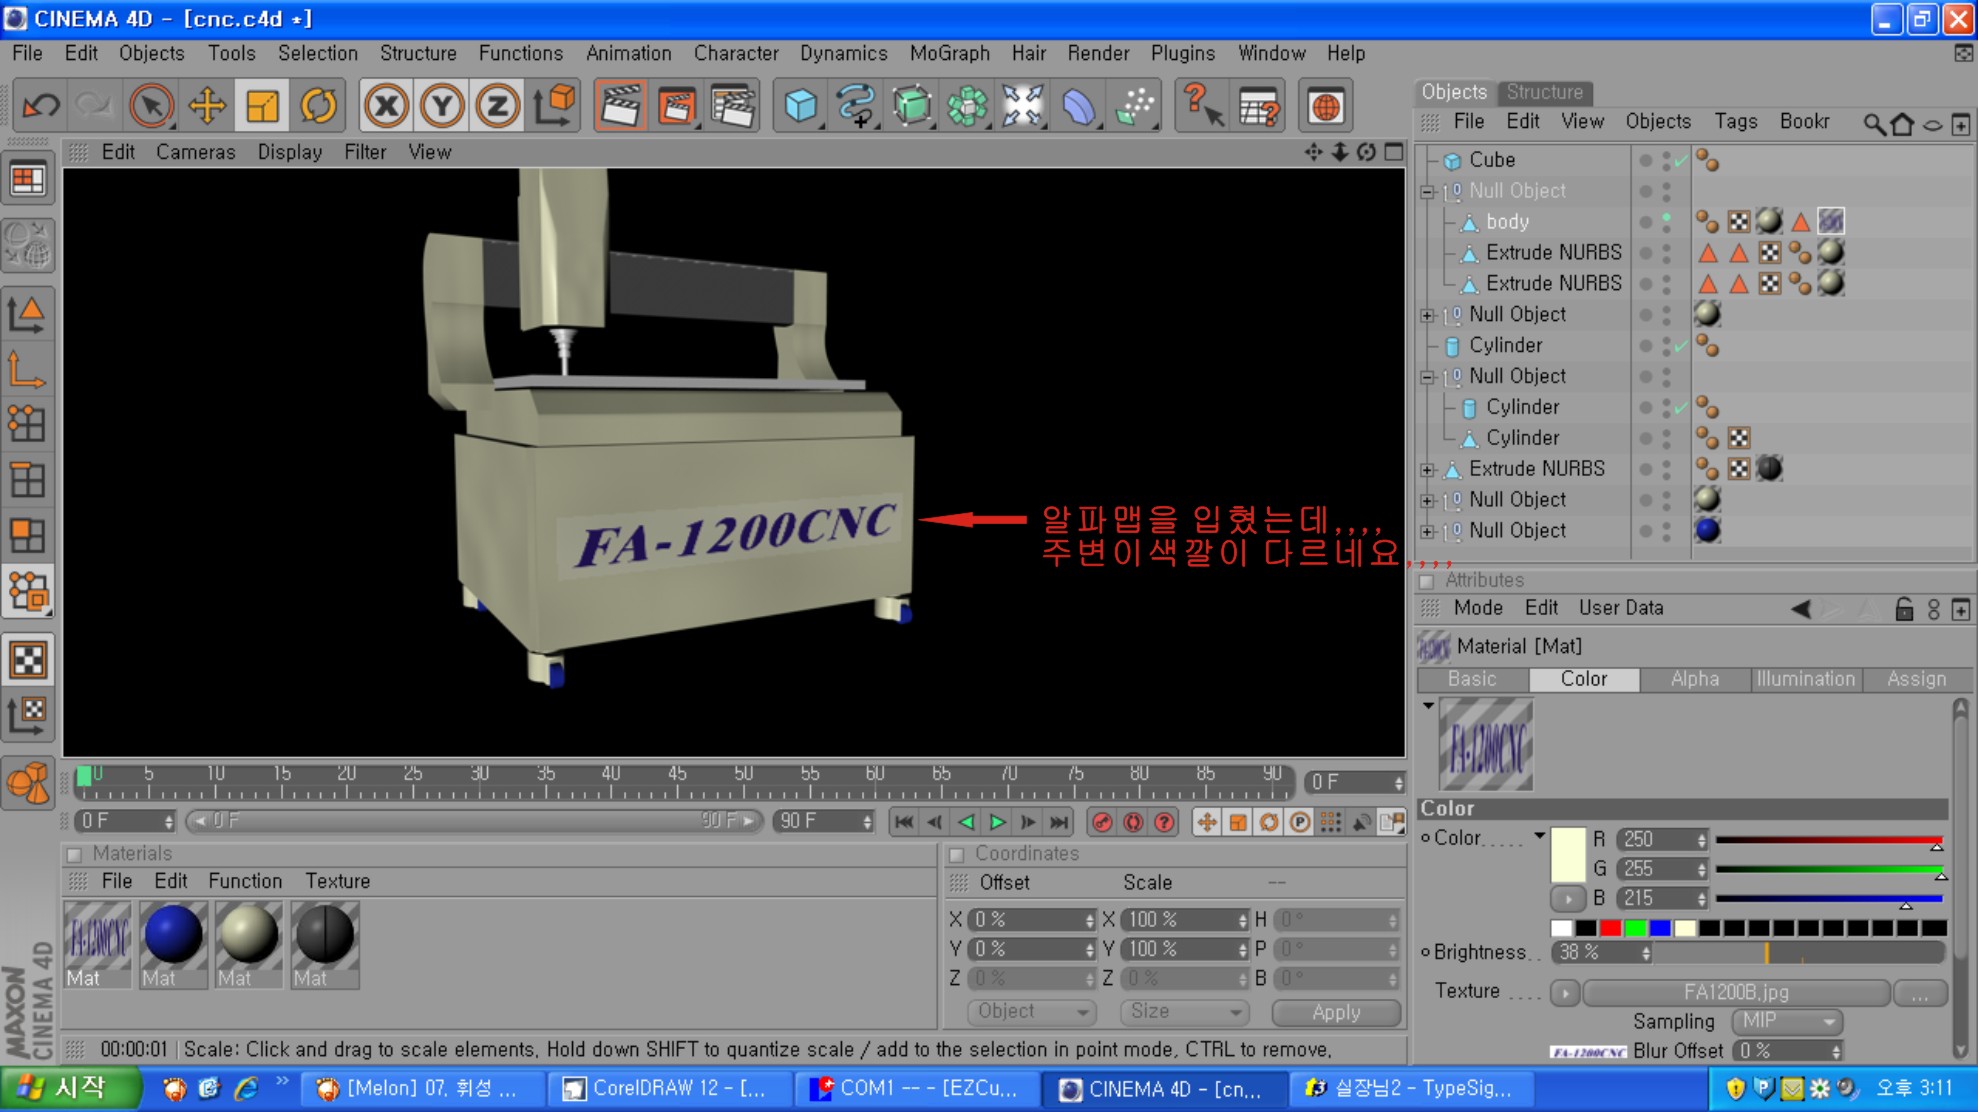Open the array/modeling objects icon

click(x=967, y=106)
